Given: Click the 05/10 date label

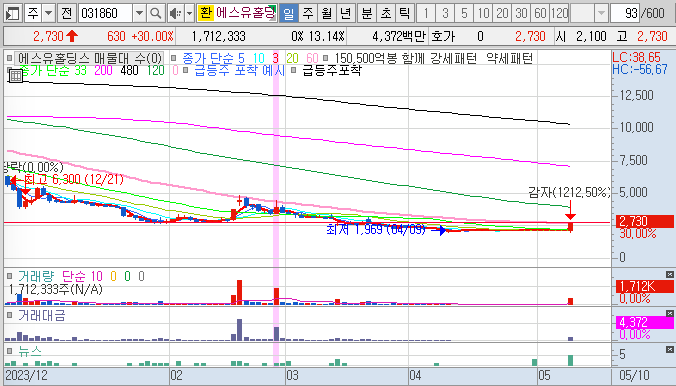Looking at the screenshot, I should pyautogui.click(x=635, y=375).
